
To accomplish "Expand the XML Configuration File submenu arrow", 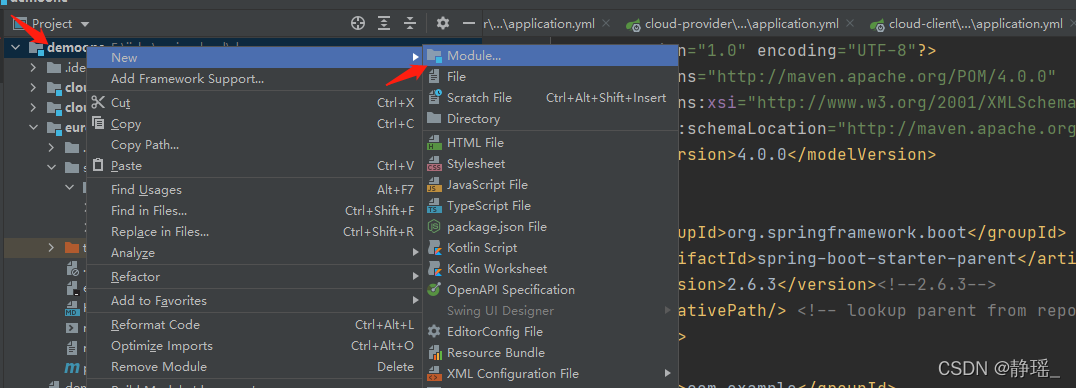I will point(667,374).
